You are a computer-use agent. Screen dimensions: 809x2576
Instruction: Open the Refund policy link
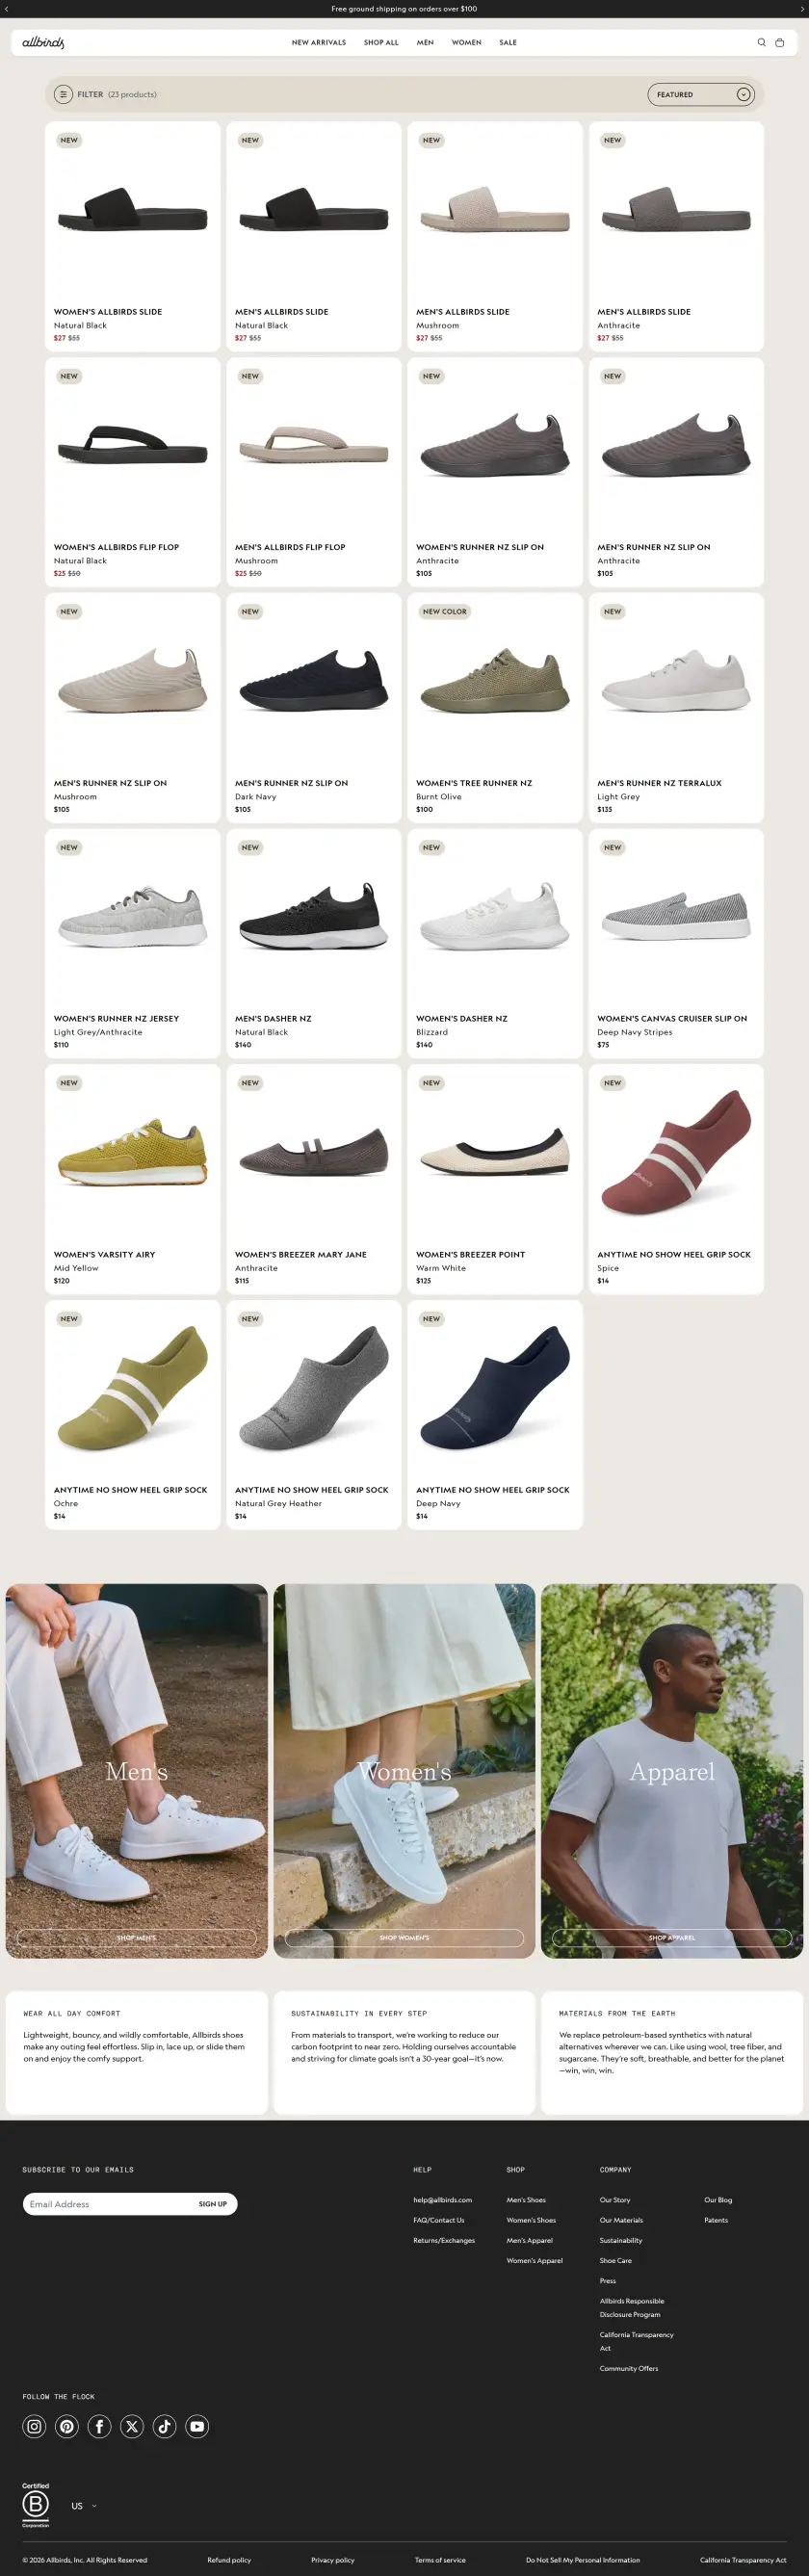pyautogui.click(x=229, y=2560)
